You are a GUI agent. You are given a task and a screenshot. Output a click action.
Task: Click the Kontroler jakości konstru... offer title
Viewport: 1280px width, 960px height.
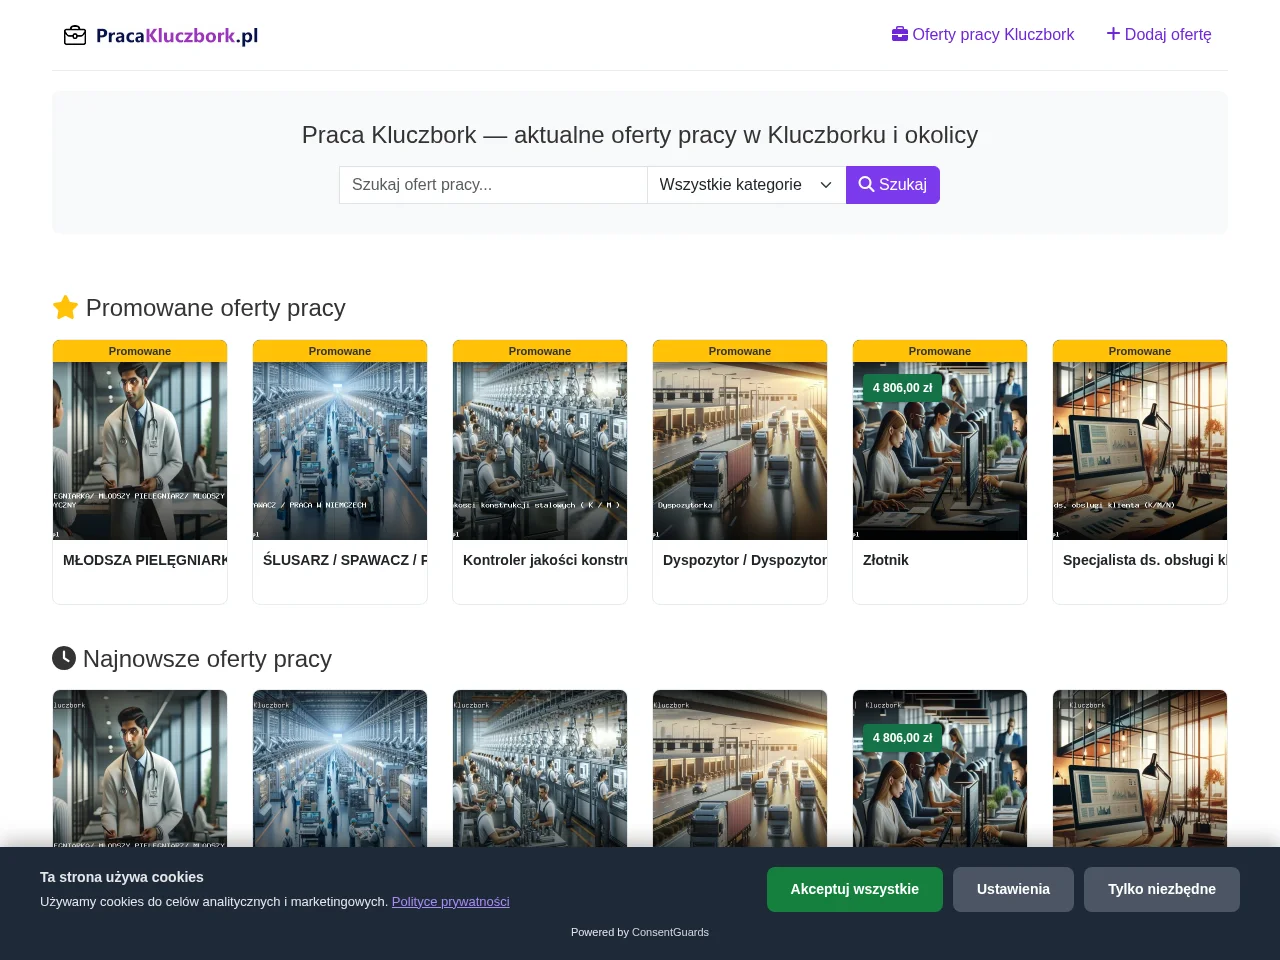tap(545, 560)
